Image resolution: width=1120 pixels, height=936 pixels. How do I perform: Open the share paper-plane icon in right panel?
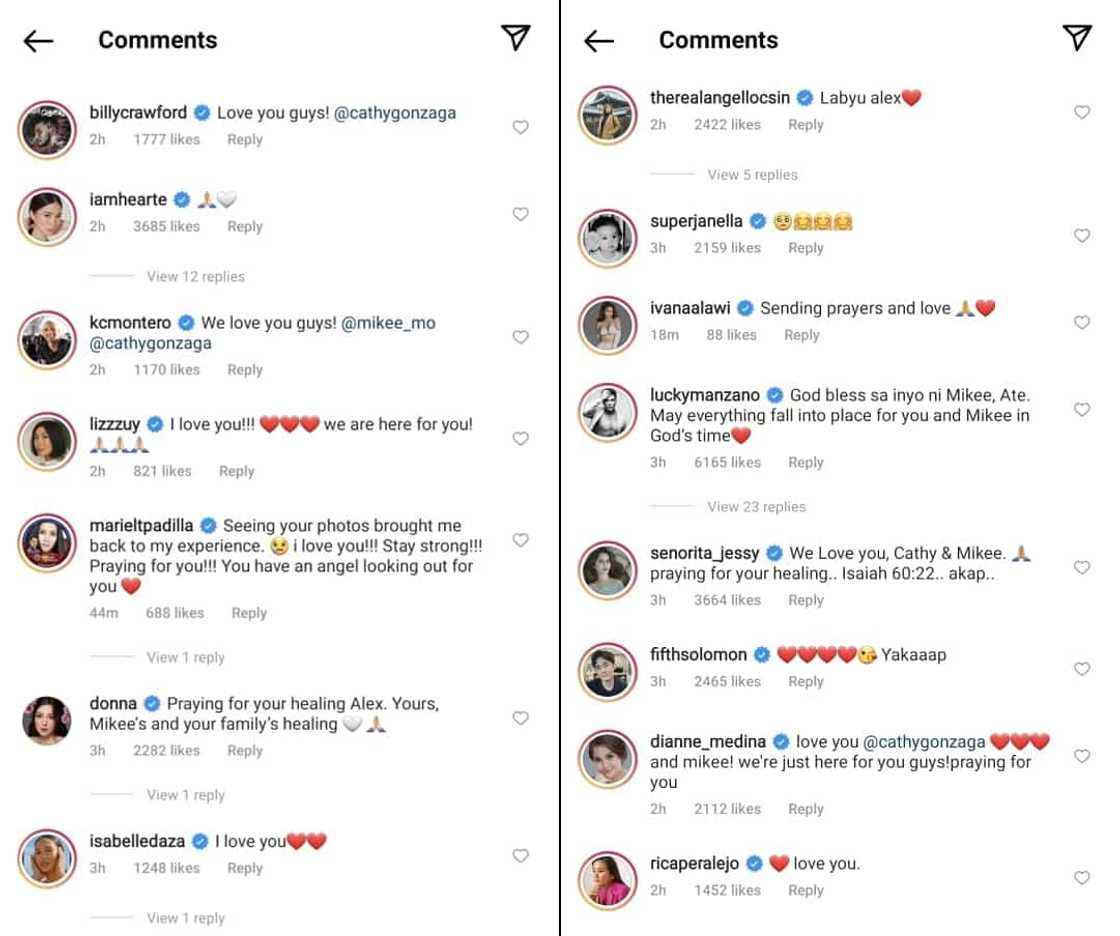tap(1076, 38)
